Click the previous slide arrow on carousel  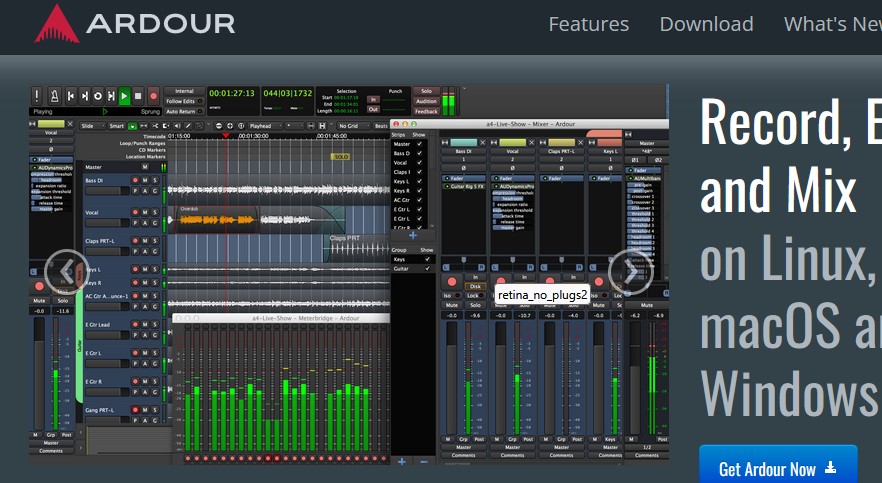(x=67, y=272)
